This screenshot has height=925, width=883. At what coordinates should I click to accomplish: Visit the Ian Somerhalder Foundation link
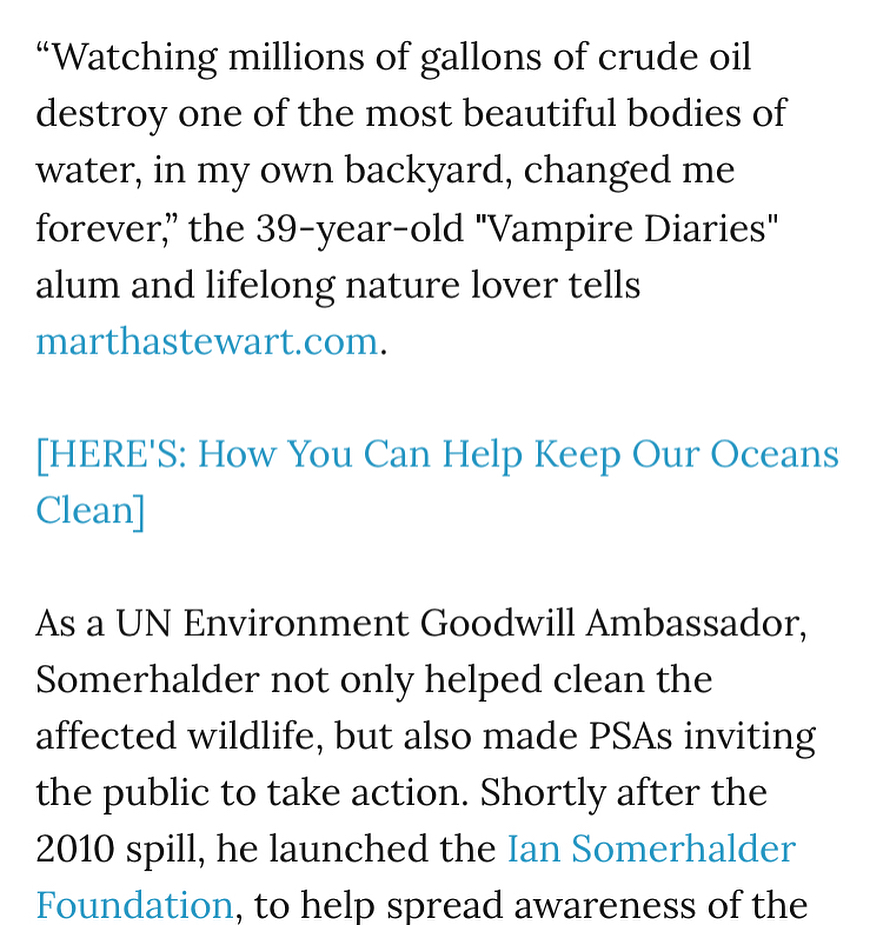[651, 849]
